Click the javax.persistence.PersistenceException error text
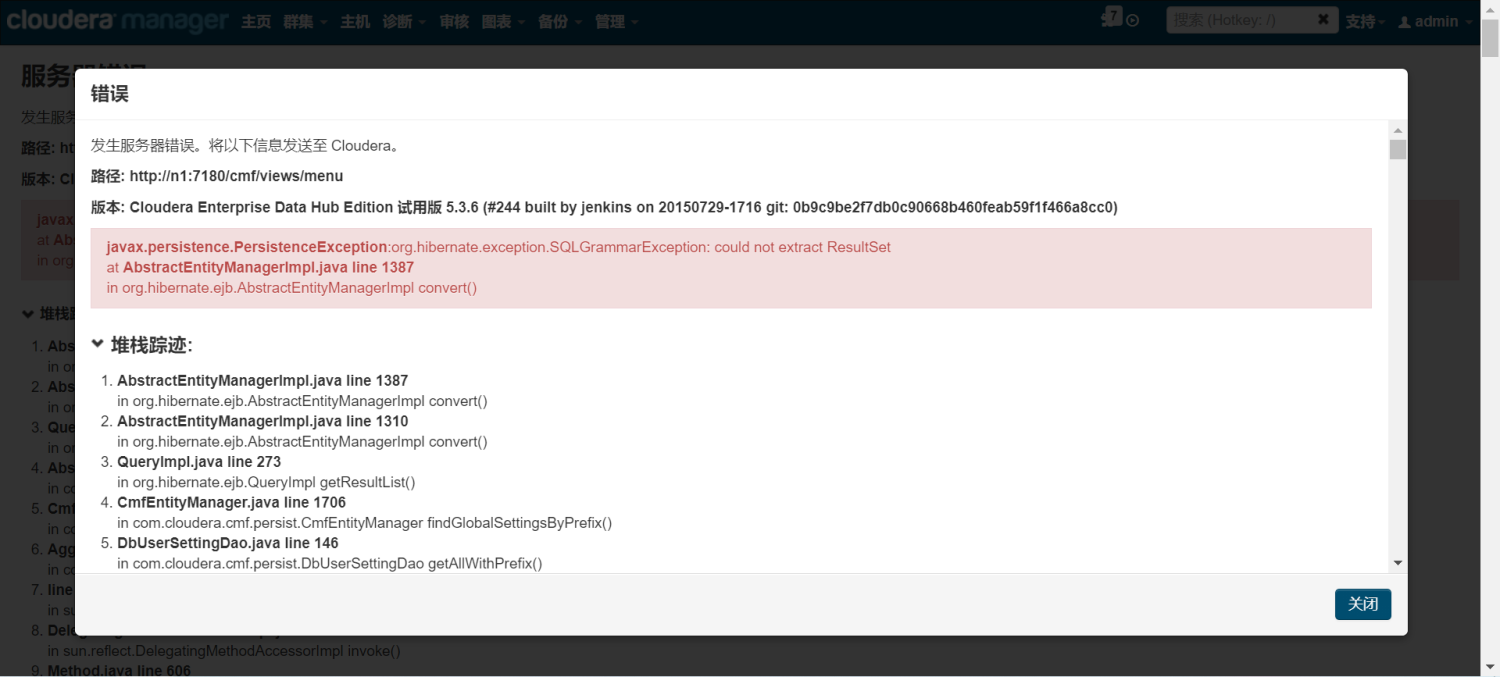The height and width of the screenshot is (677, 1500). pos(247,246)
